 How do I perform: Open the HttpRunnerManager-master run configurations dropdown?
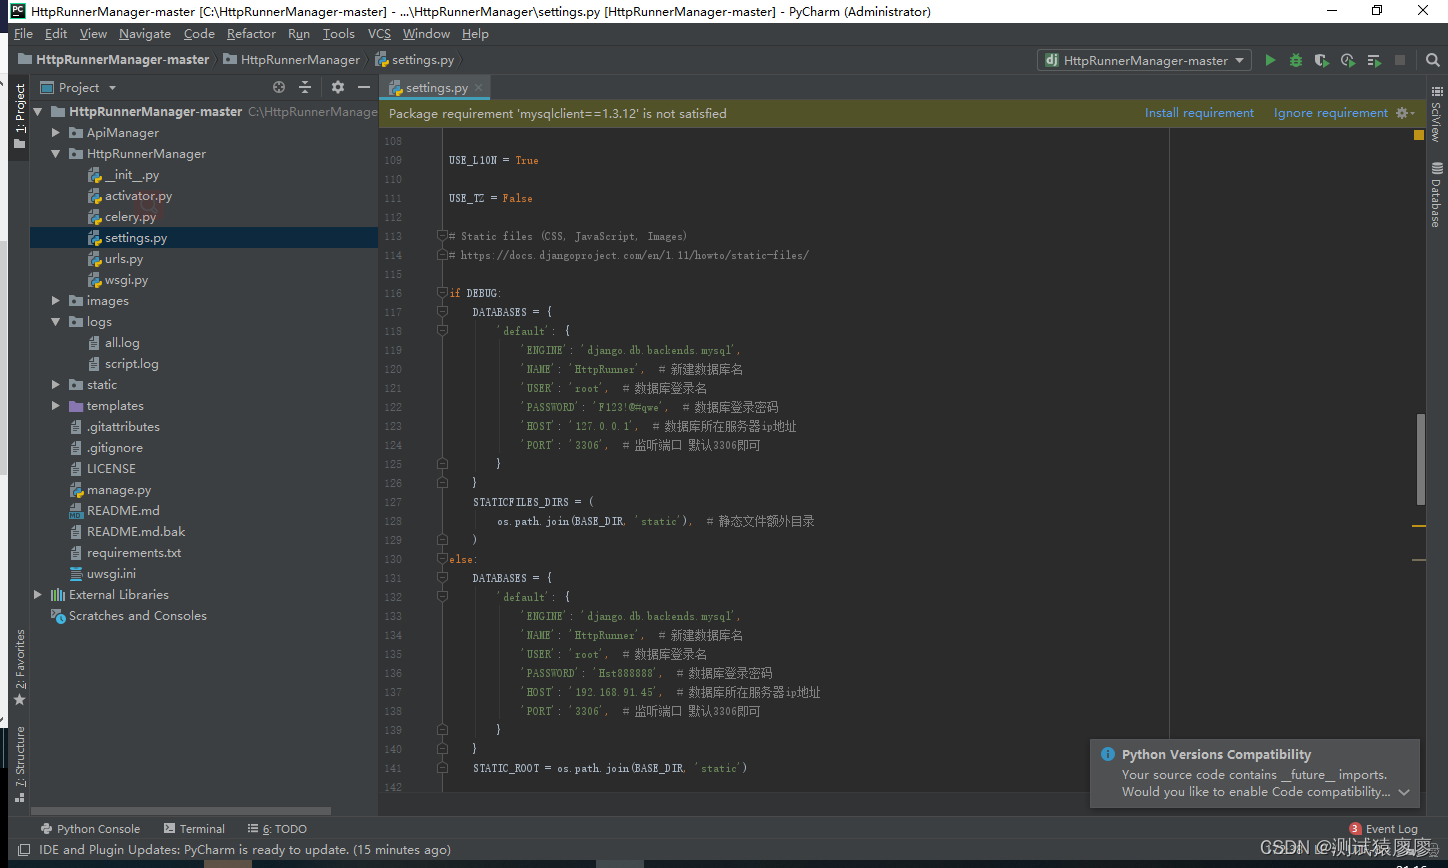(x=1144, y=60)
